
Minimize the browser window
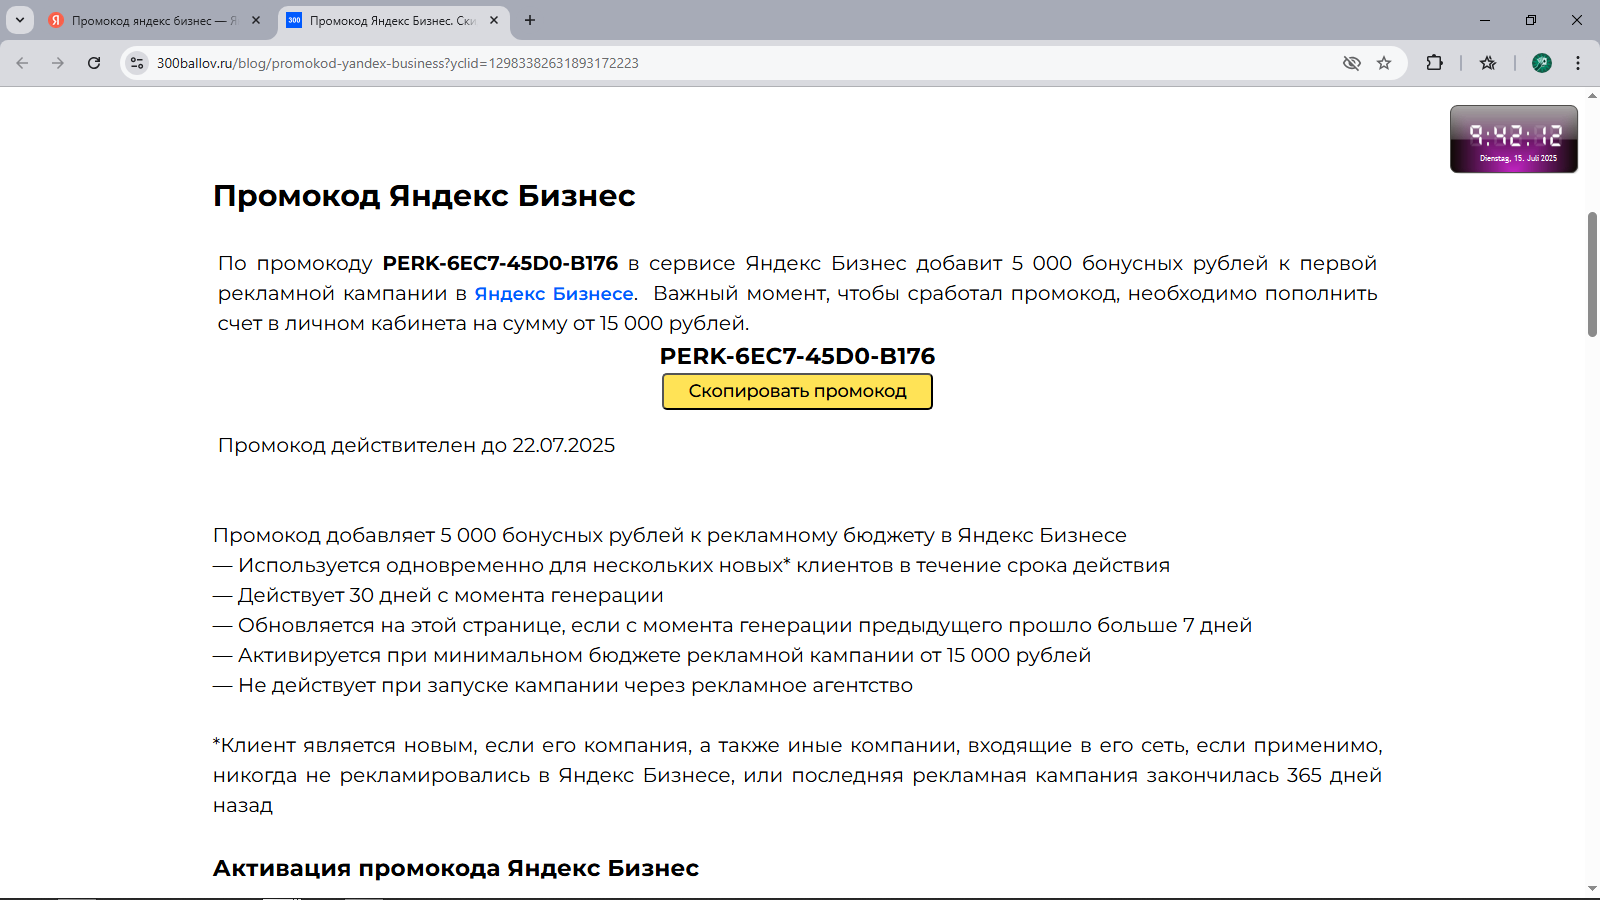[1485, 20]
